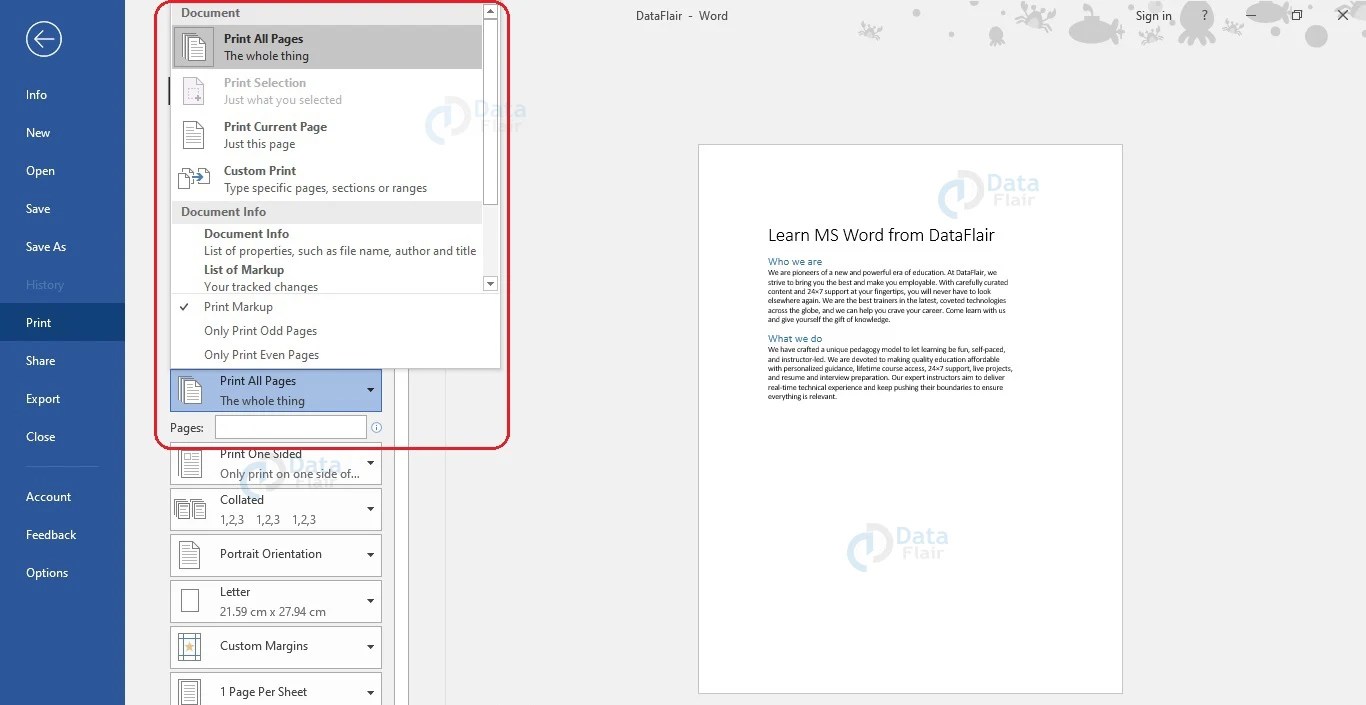1366x705 pixels.
Task: Click the Print Current Page icon
Action: pyautogui.click(x=194, y=134)
